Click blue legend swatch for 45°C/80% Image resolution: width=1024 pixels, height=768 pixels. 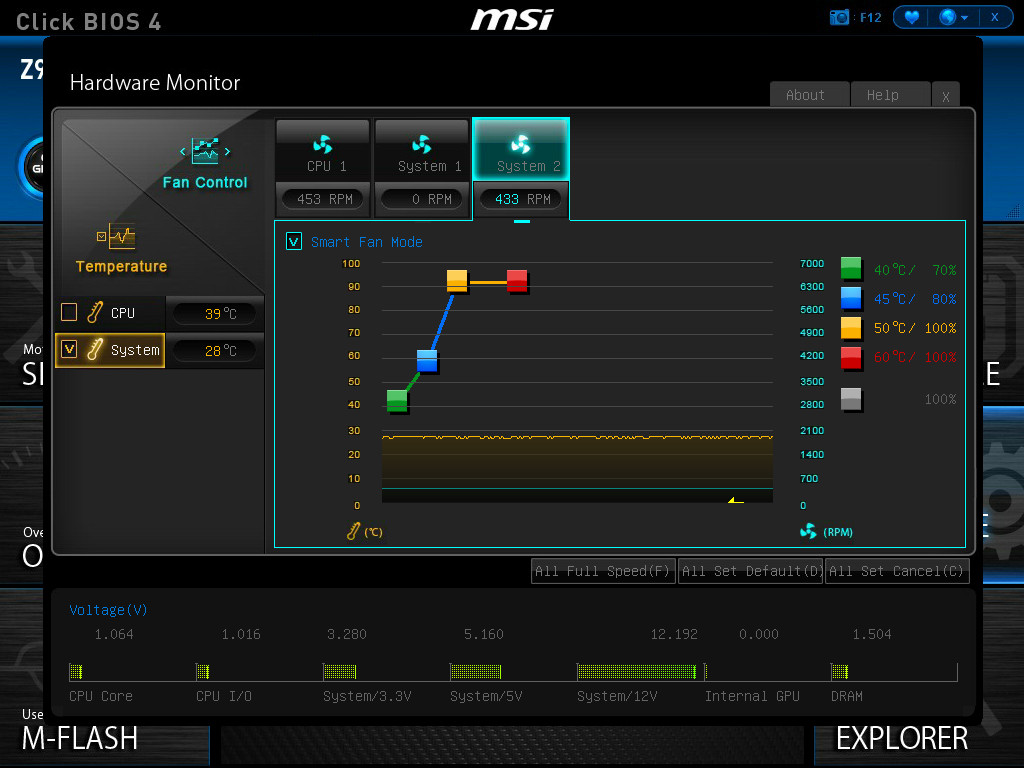[851, 298]
